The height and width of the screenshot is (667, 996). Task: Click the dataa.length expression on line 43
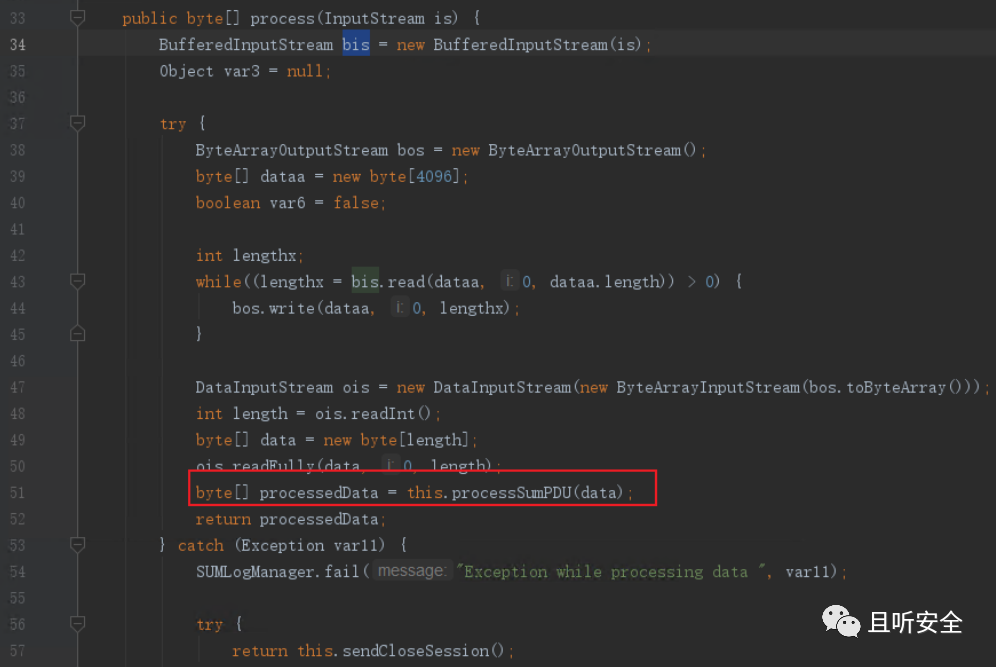pos(606,281)
